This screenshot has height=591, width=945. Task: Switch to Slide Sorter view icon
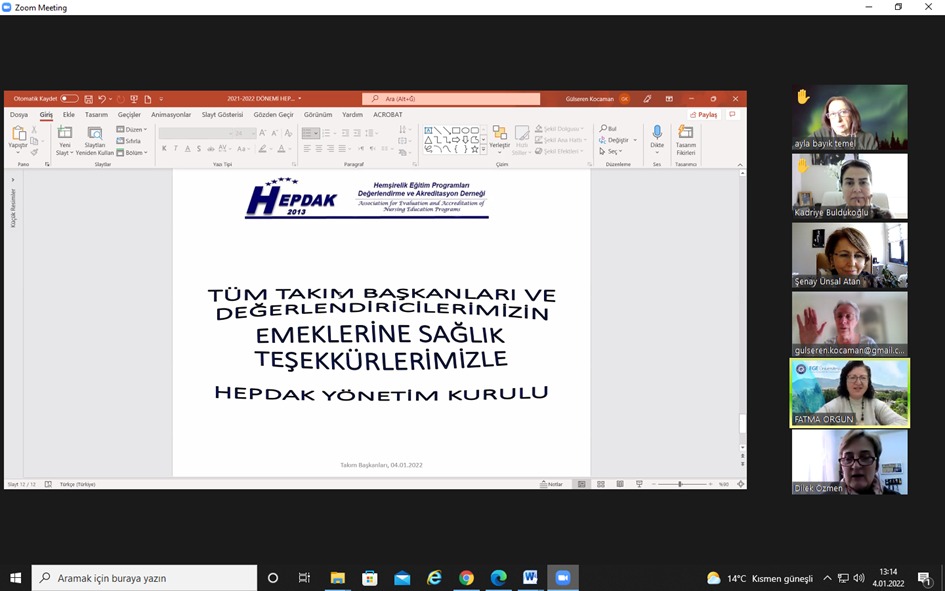coord(600,483)
